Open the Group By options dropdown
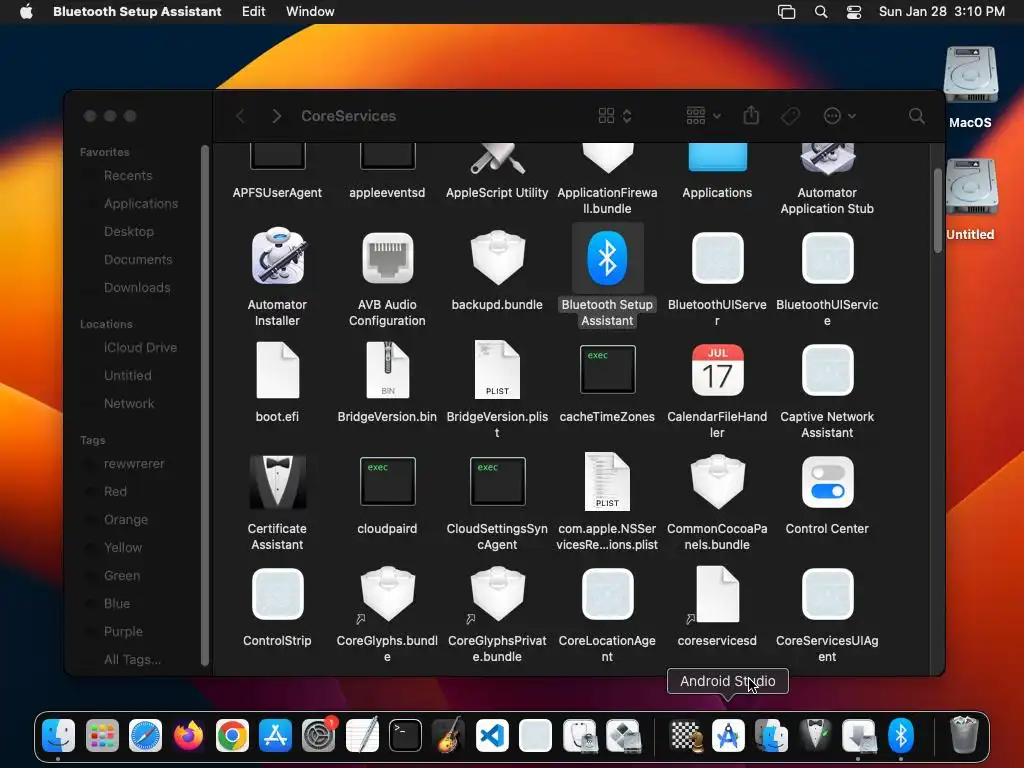Viewport: 1024px width, 768px height. pyautogui.click(x=703, y=116)
